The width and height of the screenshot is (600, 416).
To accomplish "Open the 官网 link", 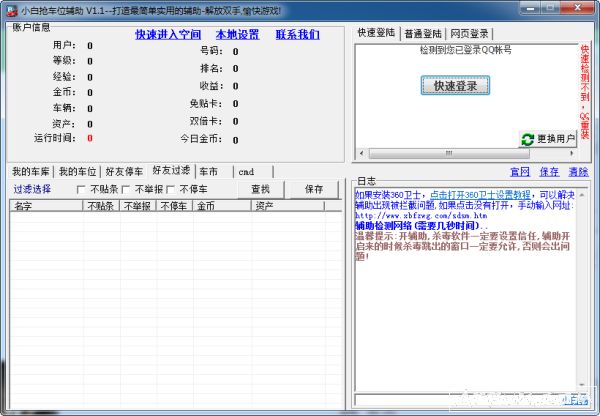I will tap(520, 172).
